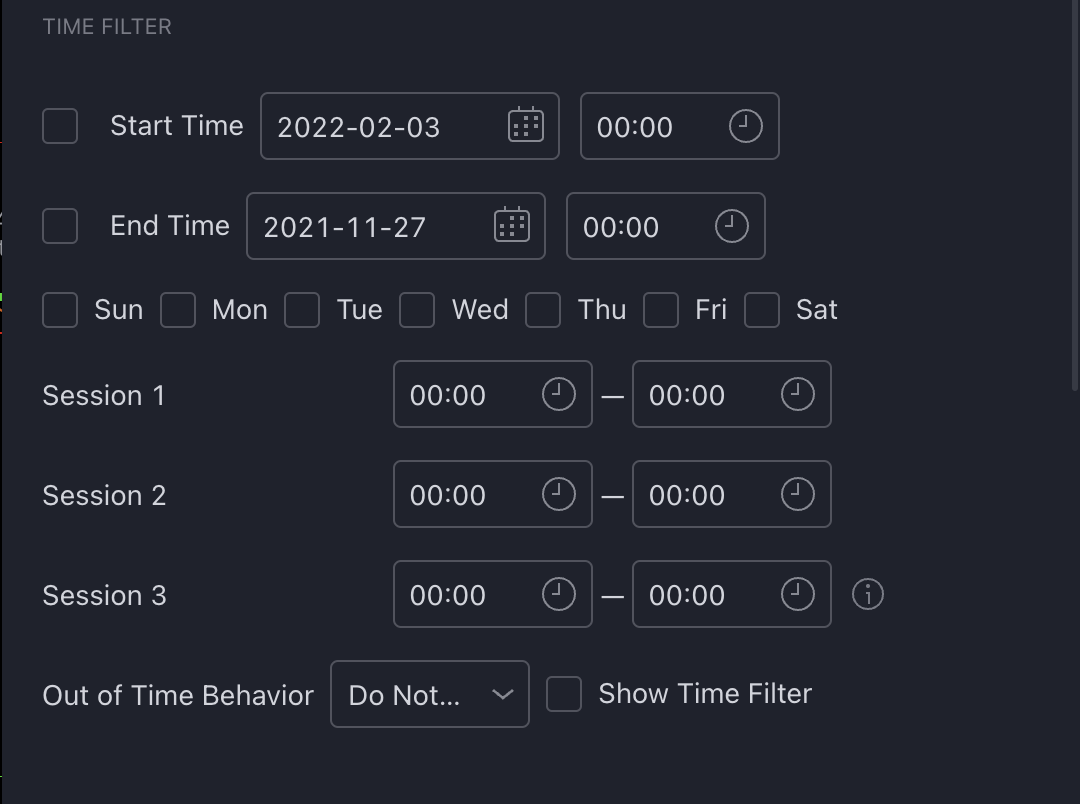Check the Wed weekday checkbox

coord(417,310)
